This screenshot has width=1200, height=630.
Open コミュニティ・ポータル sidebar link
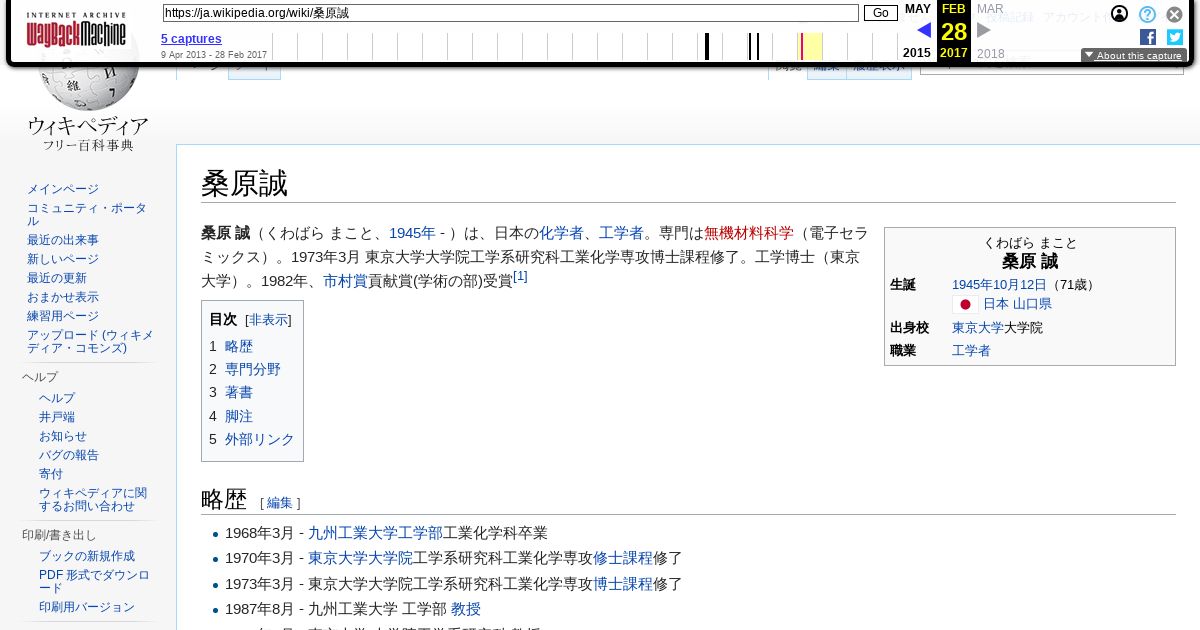pyautogui.click(x=87, y=214)
